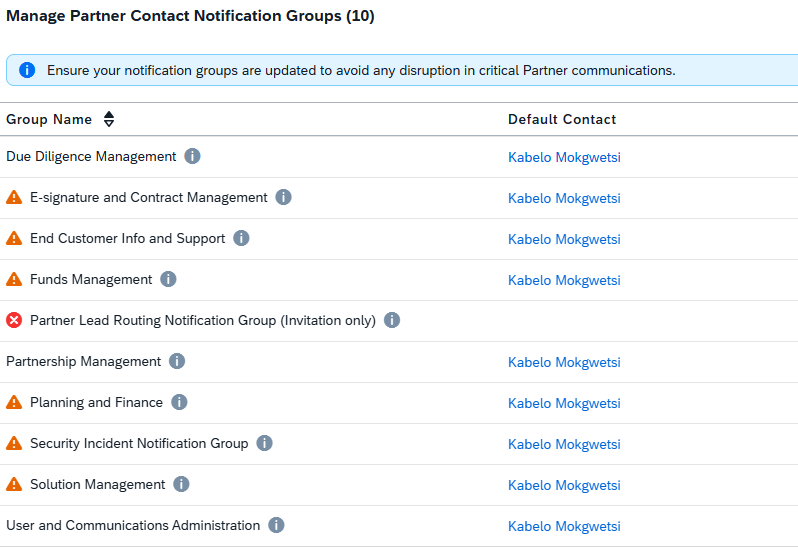This screenshot has height=547, width=798.
Task: Click warning triangle beside Funds Management
Action: (14, 279)
